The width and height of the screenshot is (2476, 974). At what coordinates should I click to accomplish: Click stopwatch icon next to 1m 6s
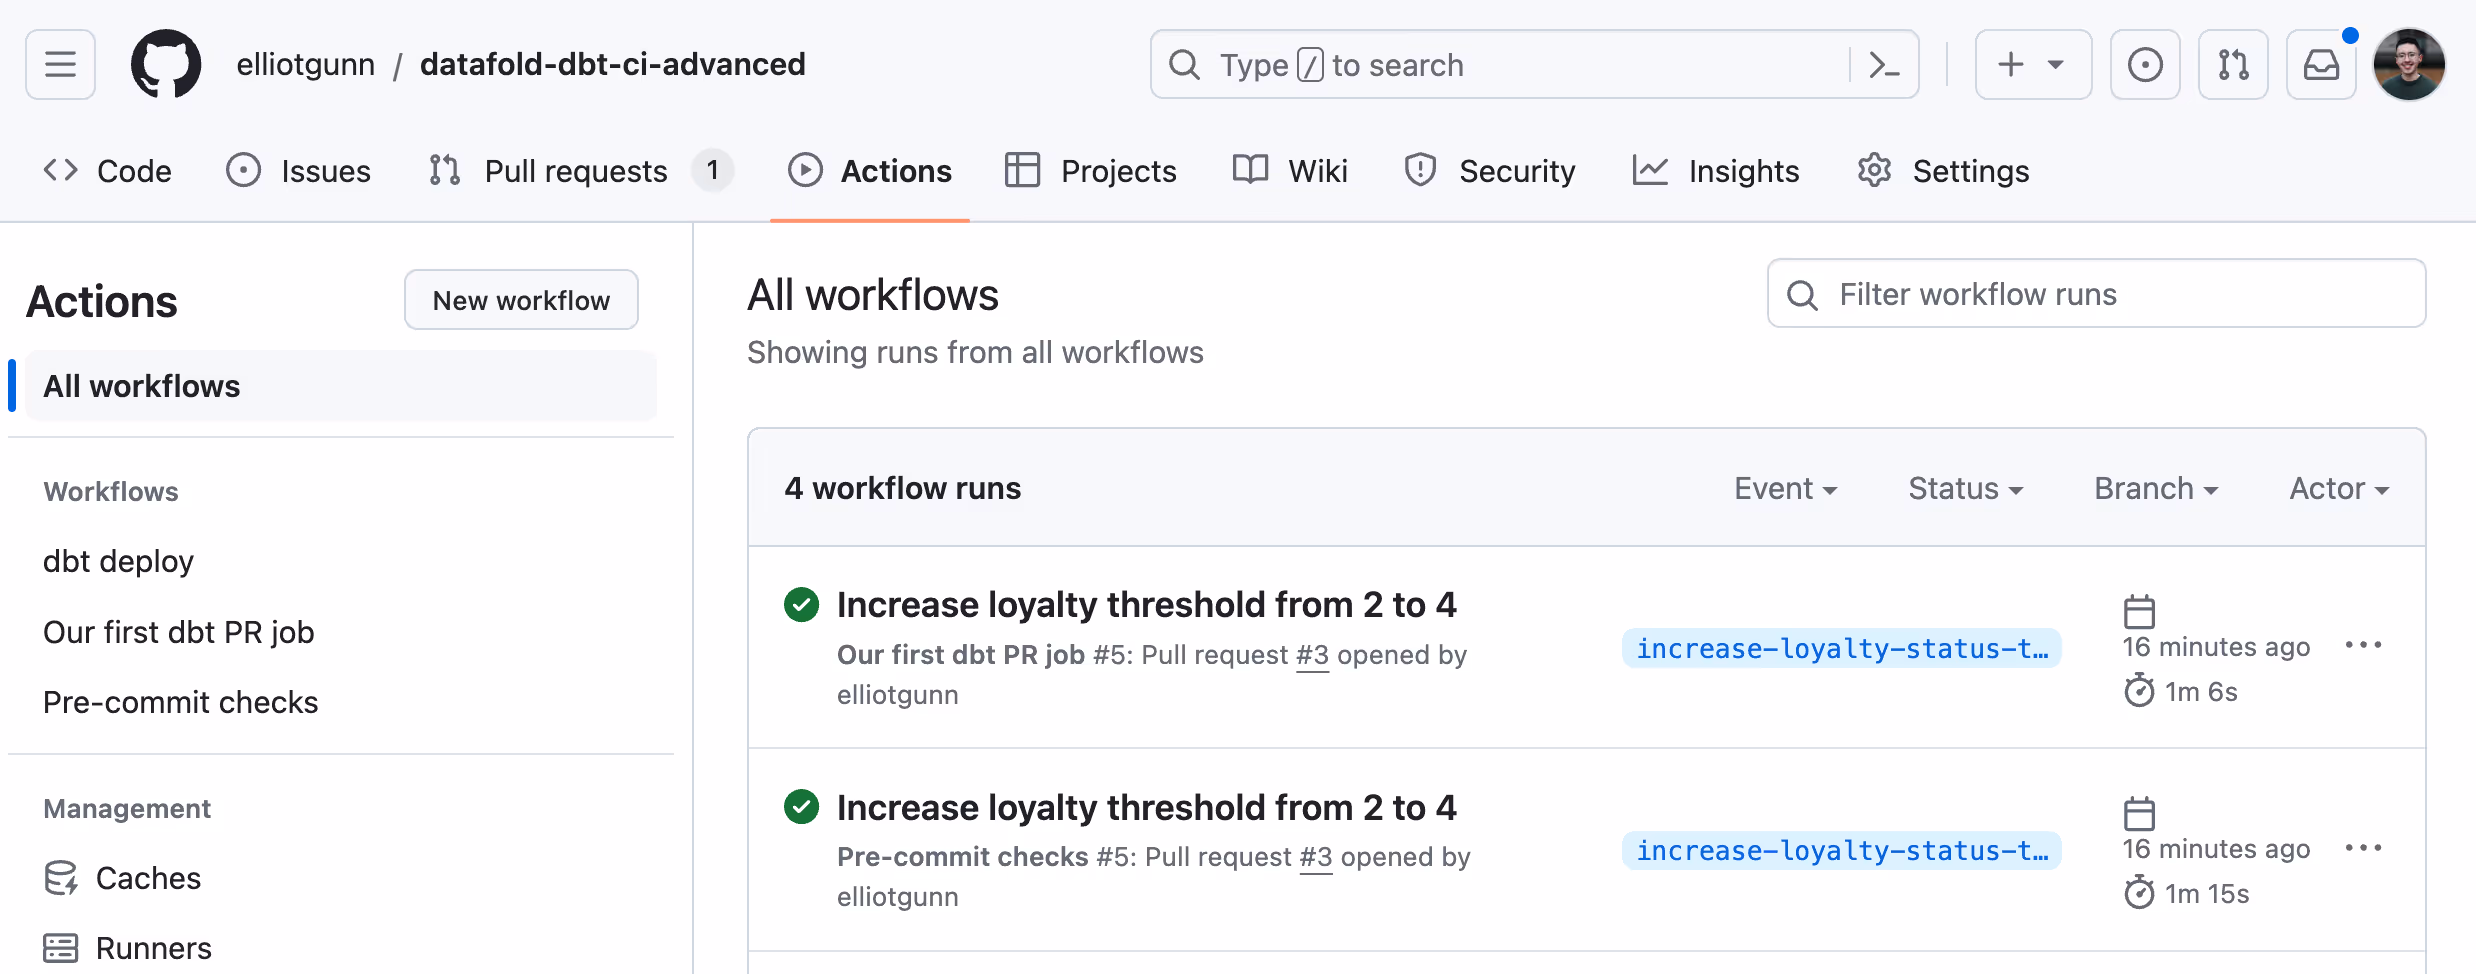click(2139, 690)
